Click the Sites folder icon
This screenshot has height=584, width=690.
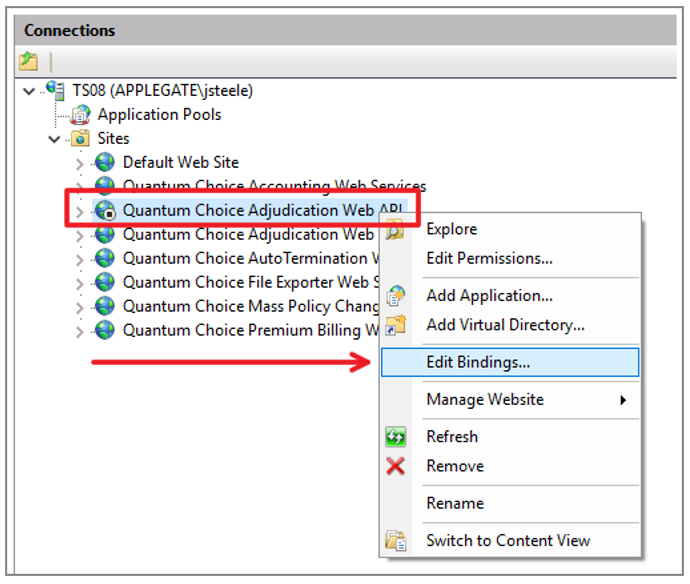point(81,138)
